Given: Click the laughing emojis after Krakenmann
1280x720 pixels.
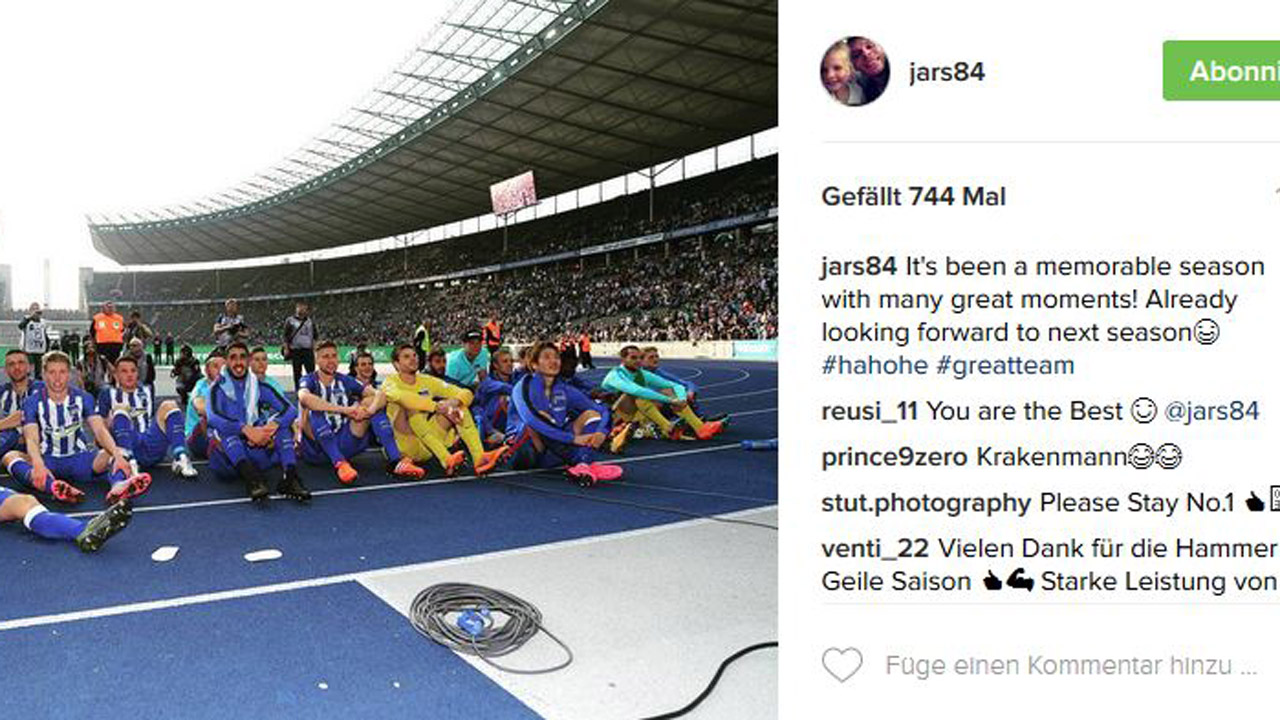Looking at the screenshot, I should coord(1155,457).
